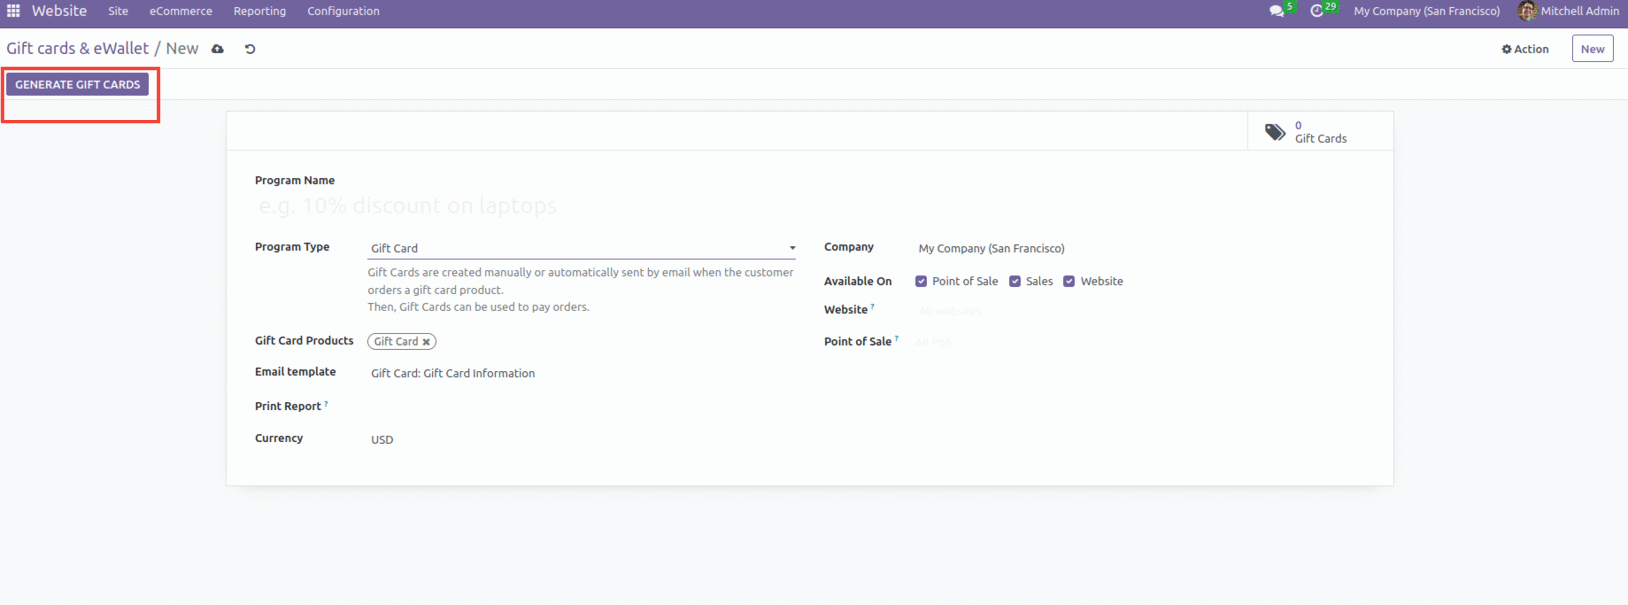Open the Program Type dropdown

pyautogui.click(x=581, y=248)
